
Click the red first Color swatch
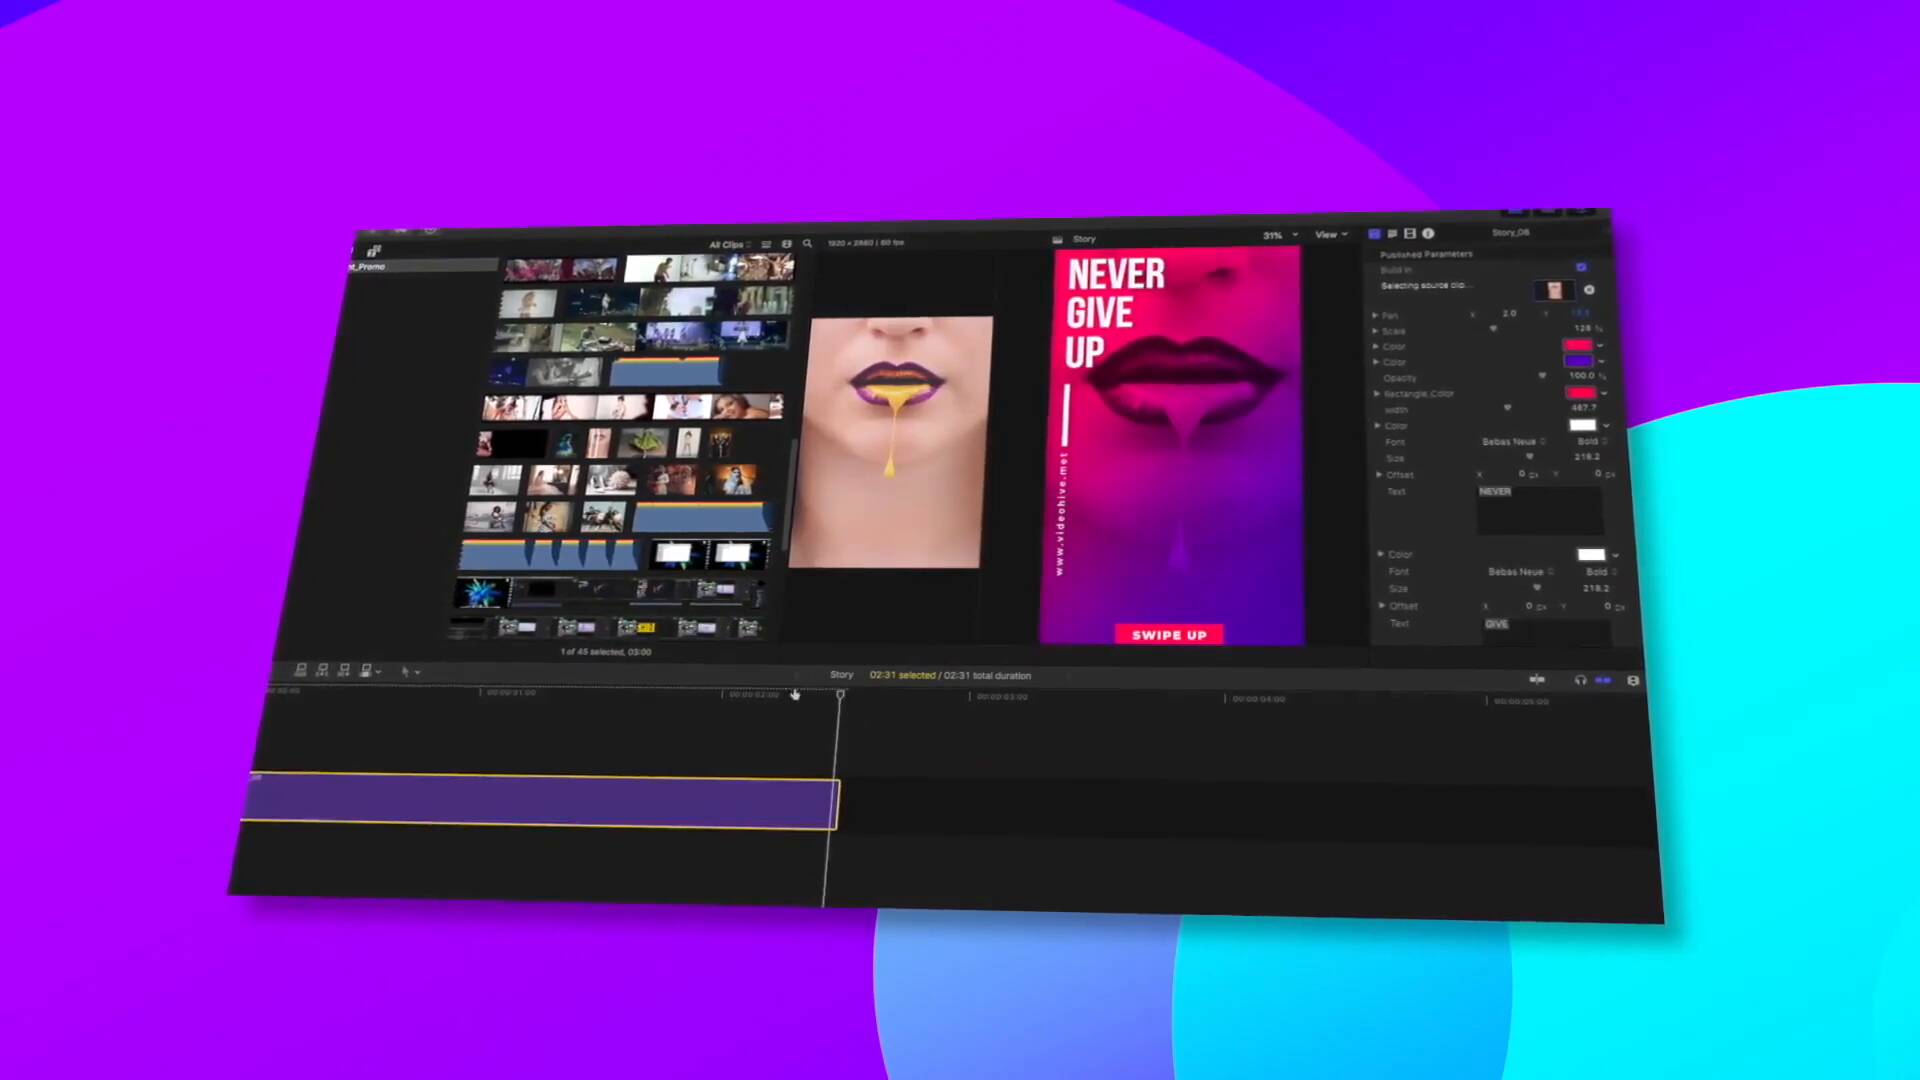(1577, 345)
